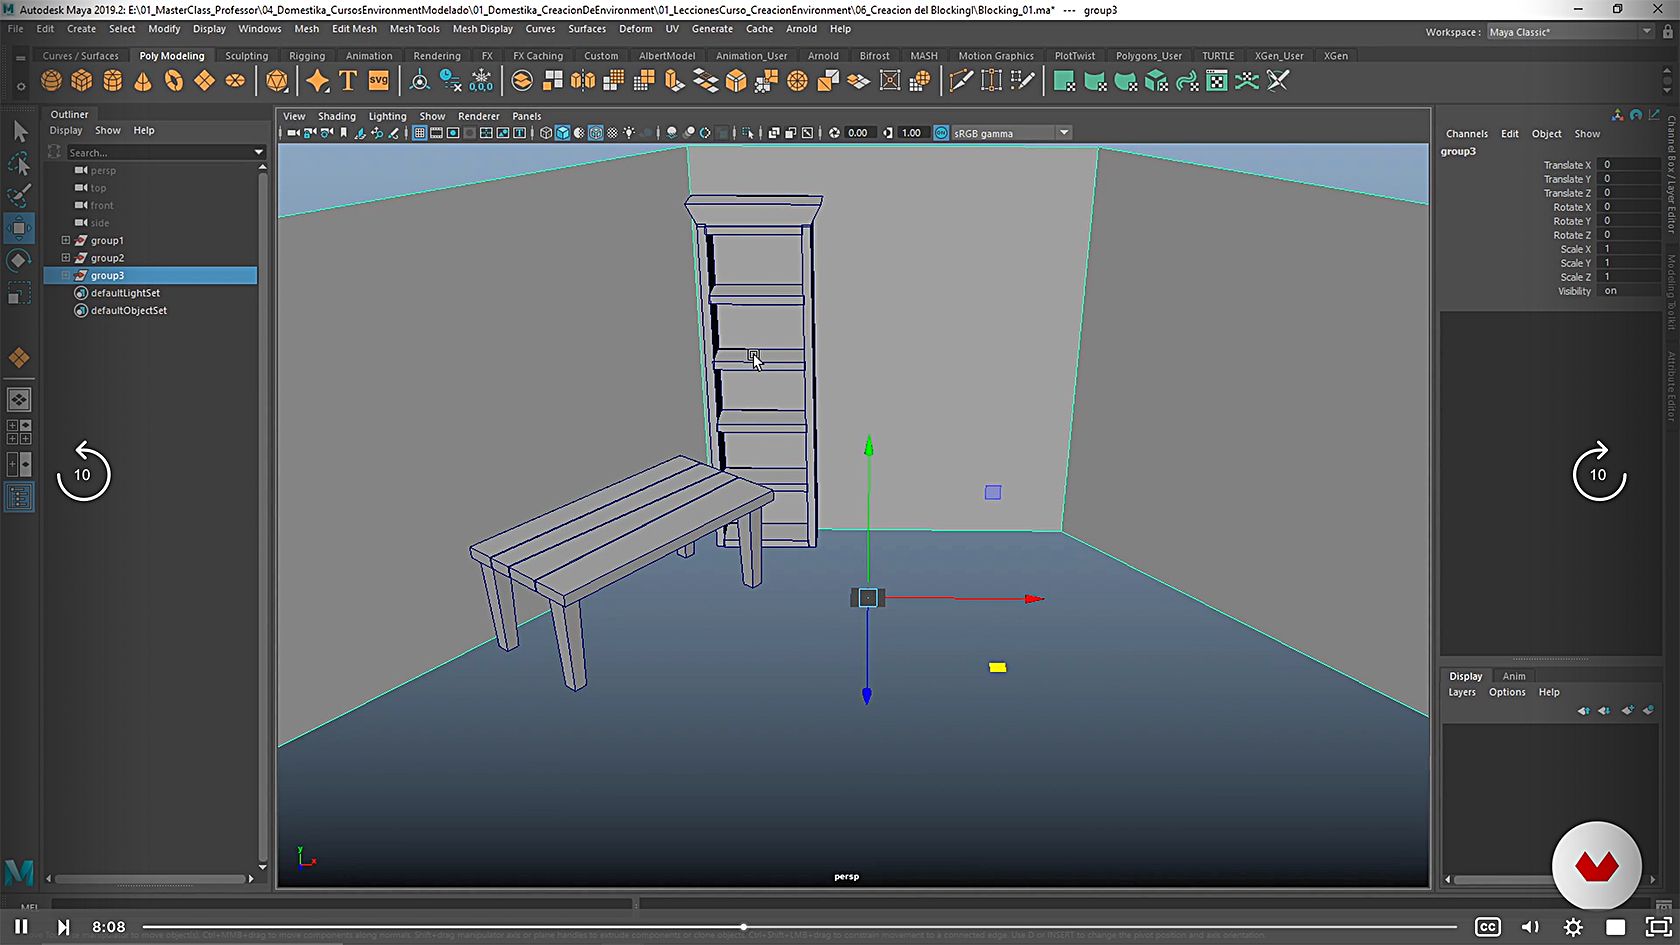This screenshot has height=945, width=1680.
Task: Click the video progress bar scrubber
Action: [x=743, y=927]
